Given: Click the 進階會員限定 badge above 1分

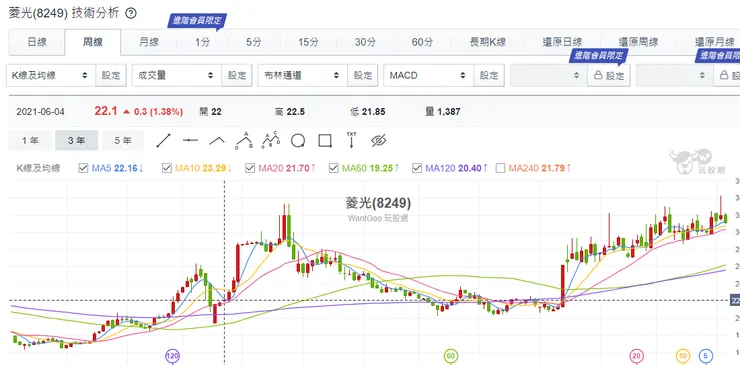Looking at the screenshot, I should pos(197,20).
